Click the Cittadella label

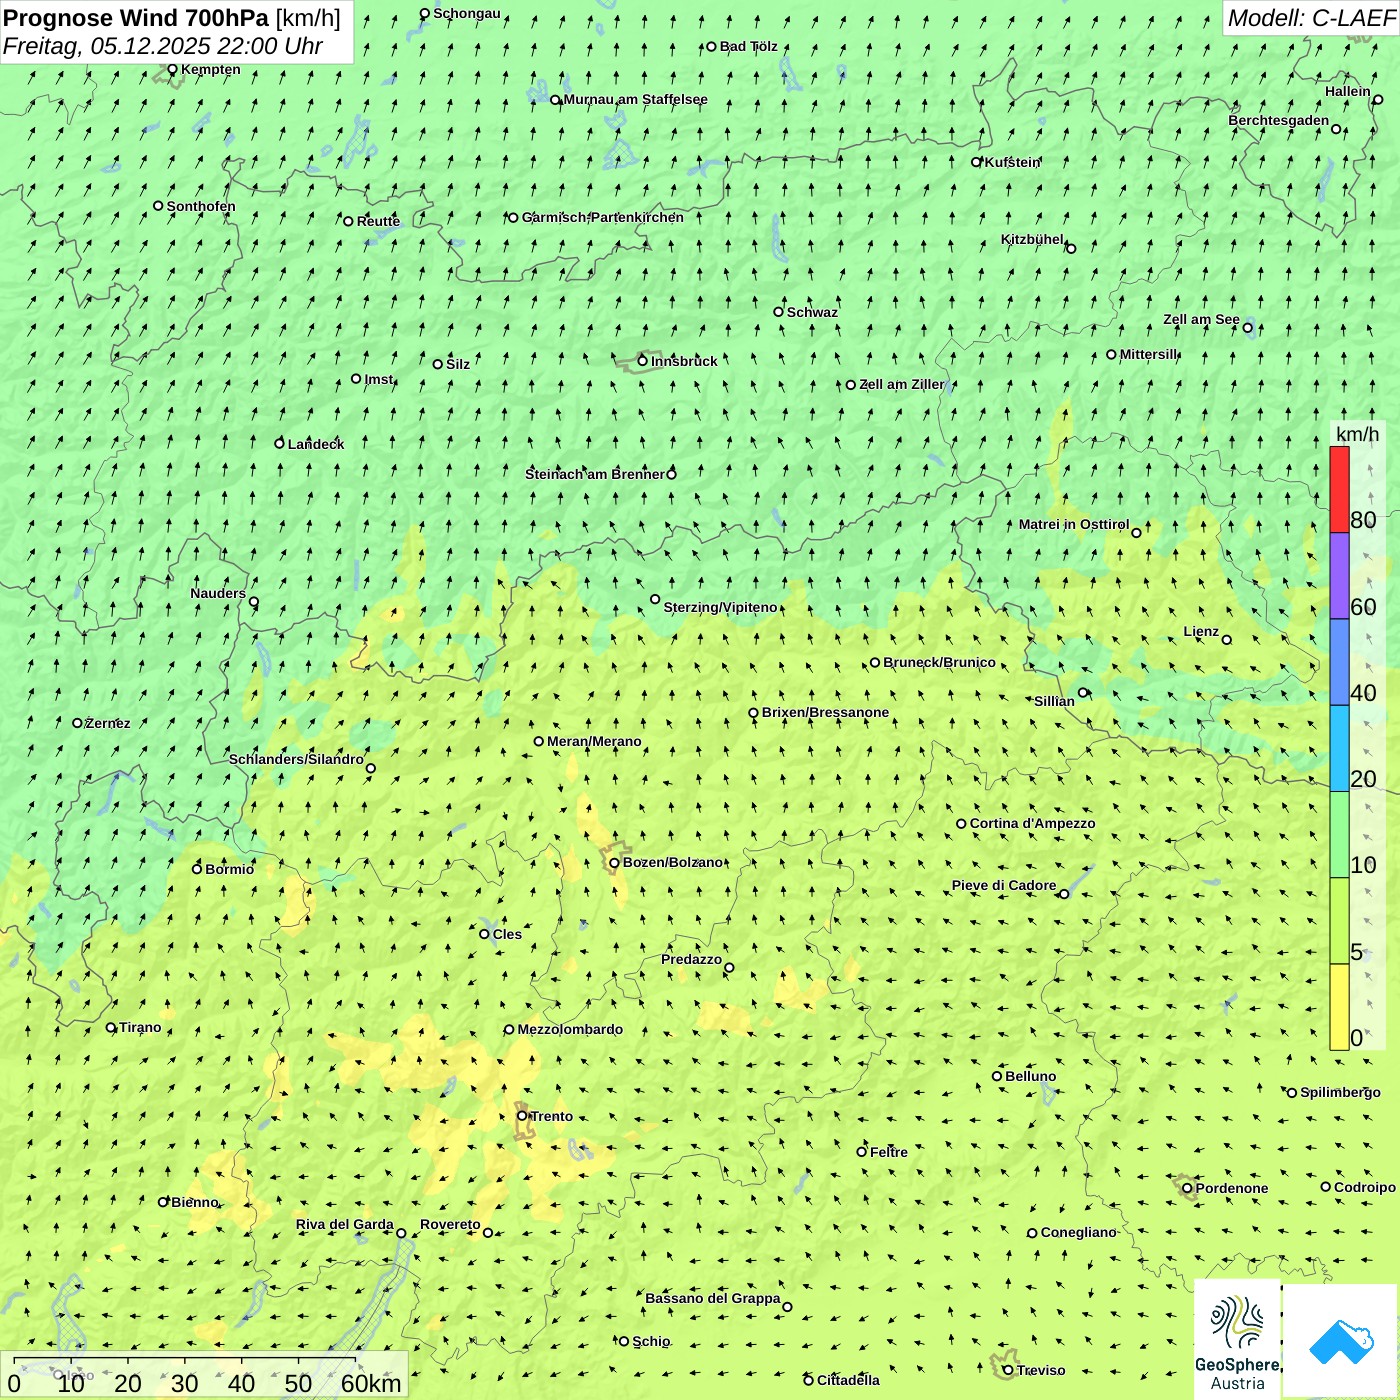pyautogui.click(x=848, y=1380)
